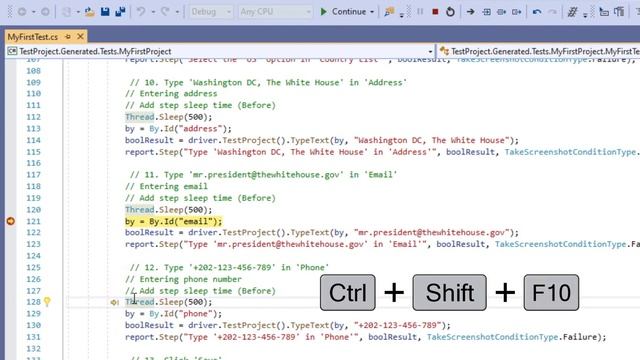The image size is (640, 360).
Task: Click the report.Step call on line 131
Action: (366, 337)
